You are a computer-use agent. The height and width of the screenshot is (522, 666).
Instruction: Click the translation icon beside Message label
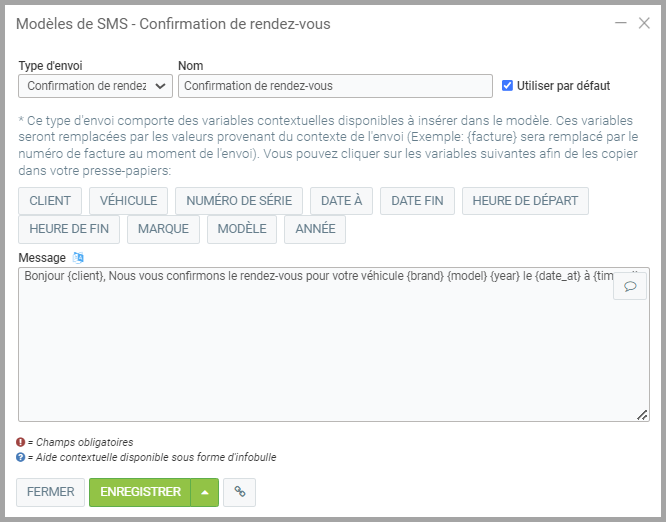click(79, 258)
